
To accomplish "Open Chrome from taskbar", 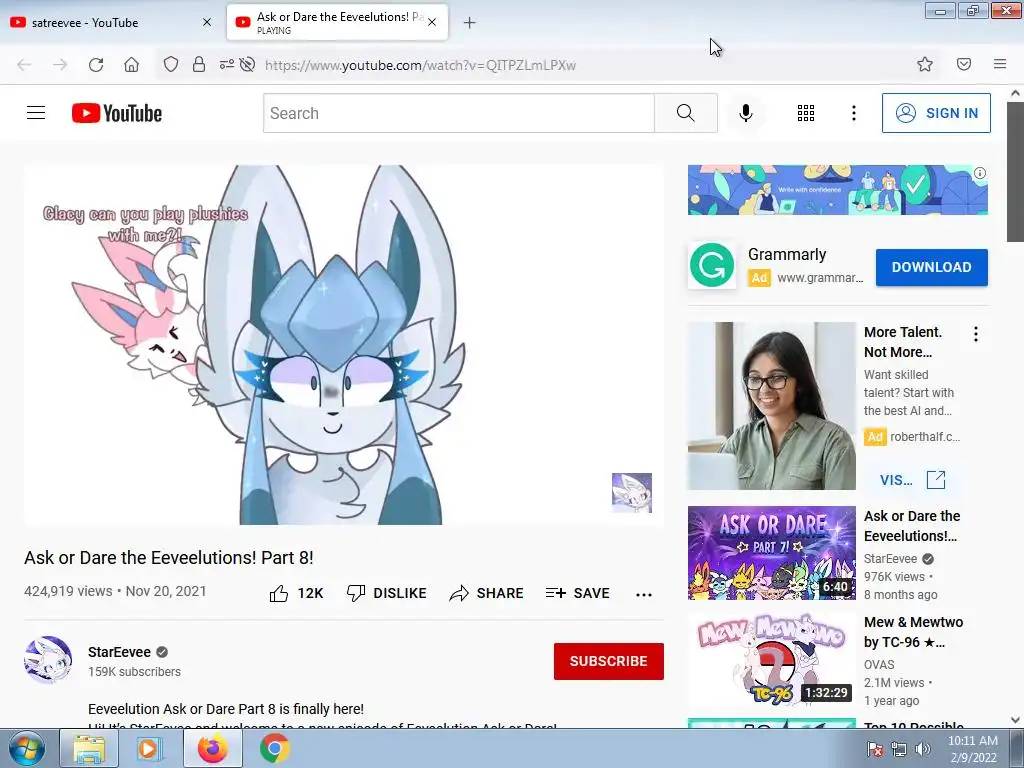I will 274,748.
